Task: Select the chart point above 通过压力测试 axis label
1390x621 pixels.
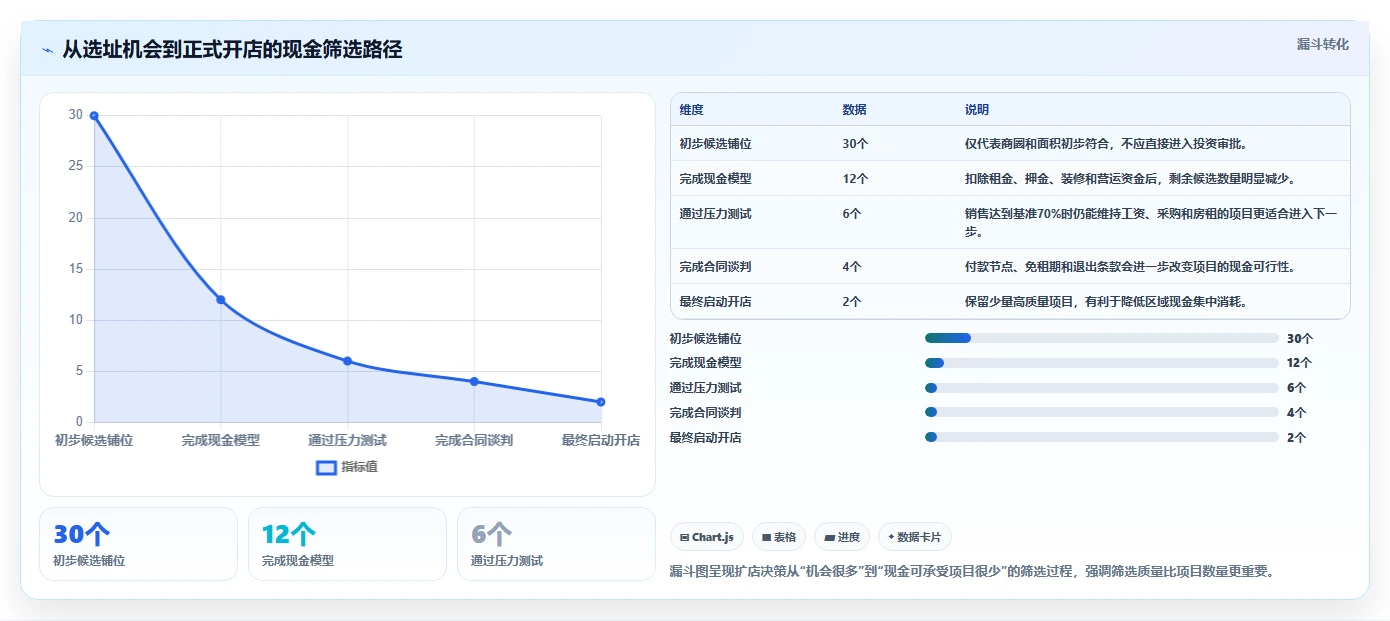Action: pyautogui.click(x=347, y=361)
